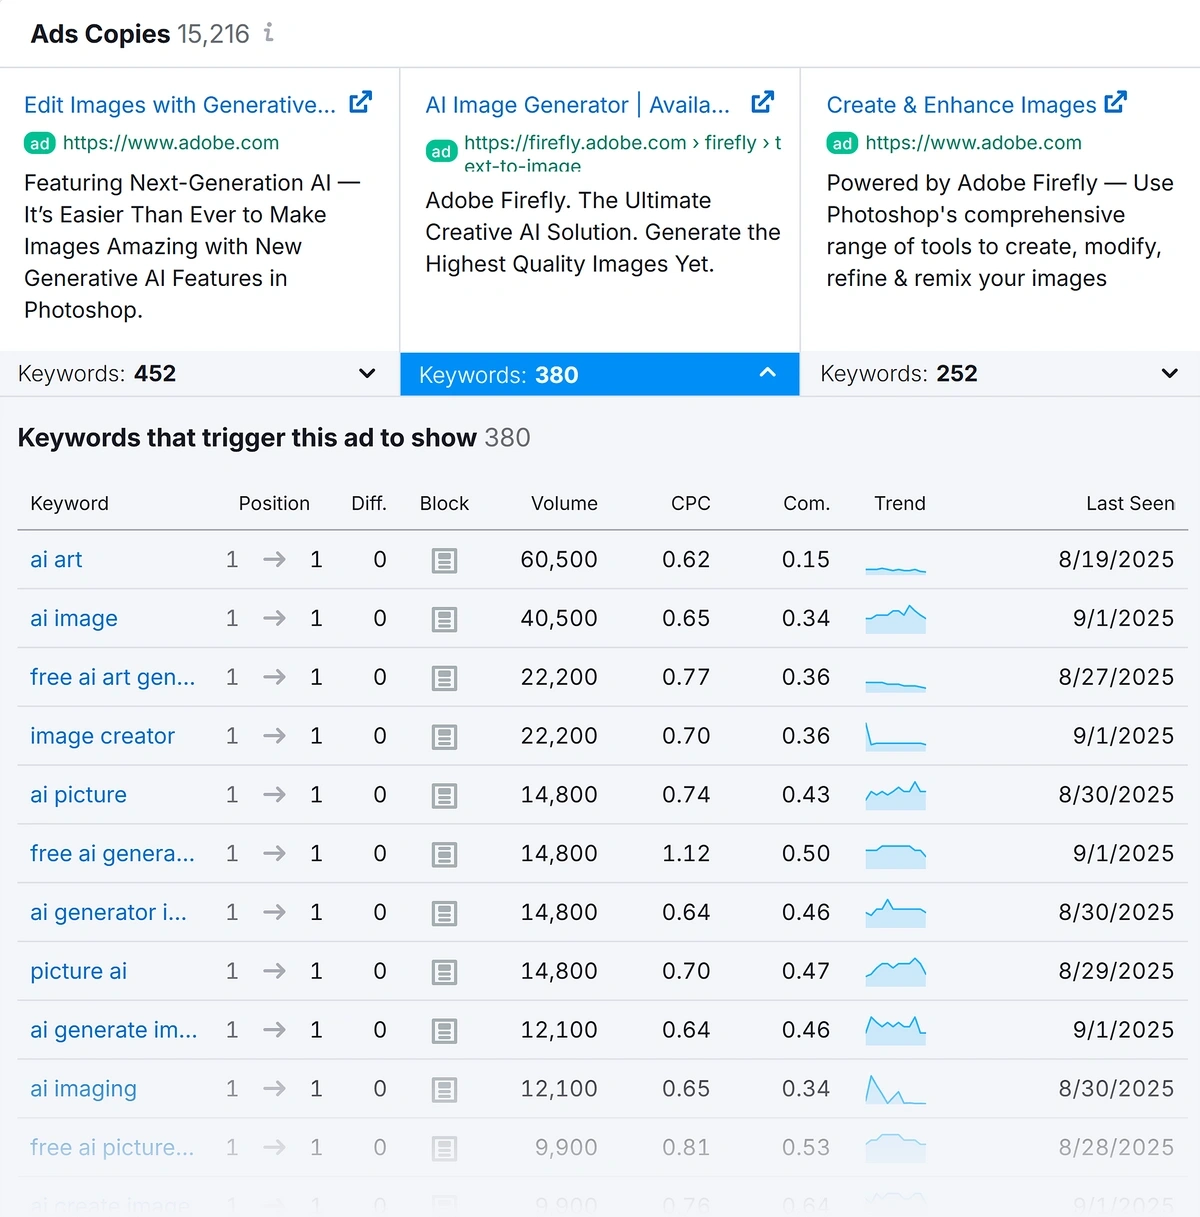This screenshot has width=1200, height=1217.
Task: Sort by the Block column header
Action: pos(444,503)
